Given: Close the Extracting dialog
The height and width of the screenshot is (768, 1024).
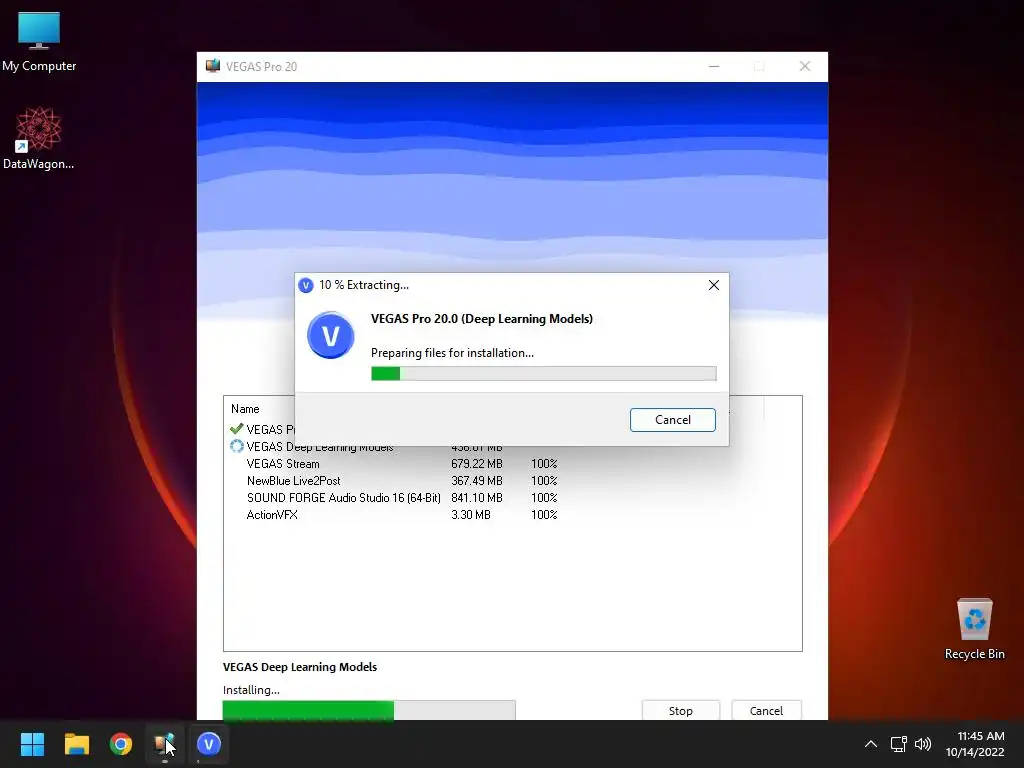Looking at the screenshot, I should (714, 285).
